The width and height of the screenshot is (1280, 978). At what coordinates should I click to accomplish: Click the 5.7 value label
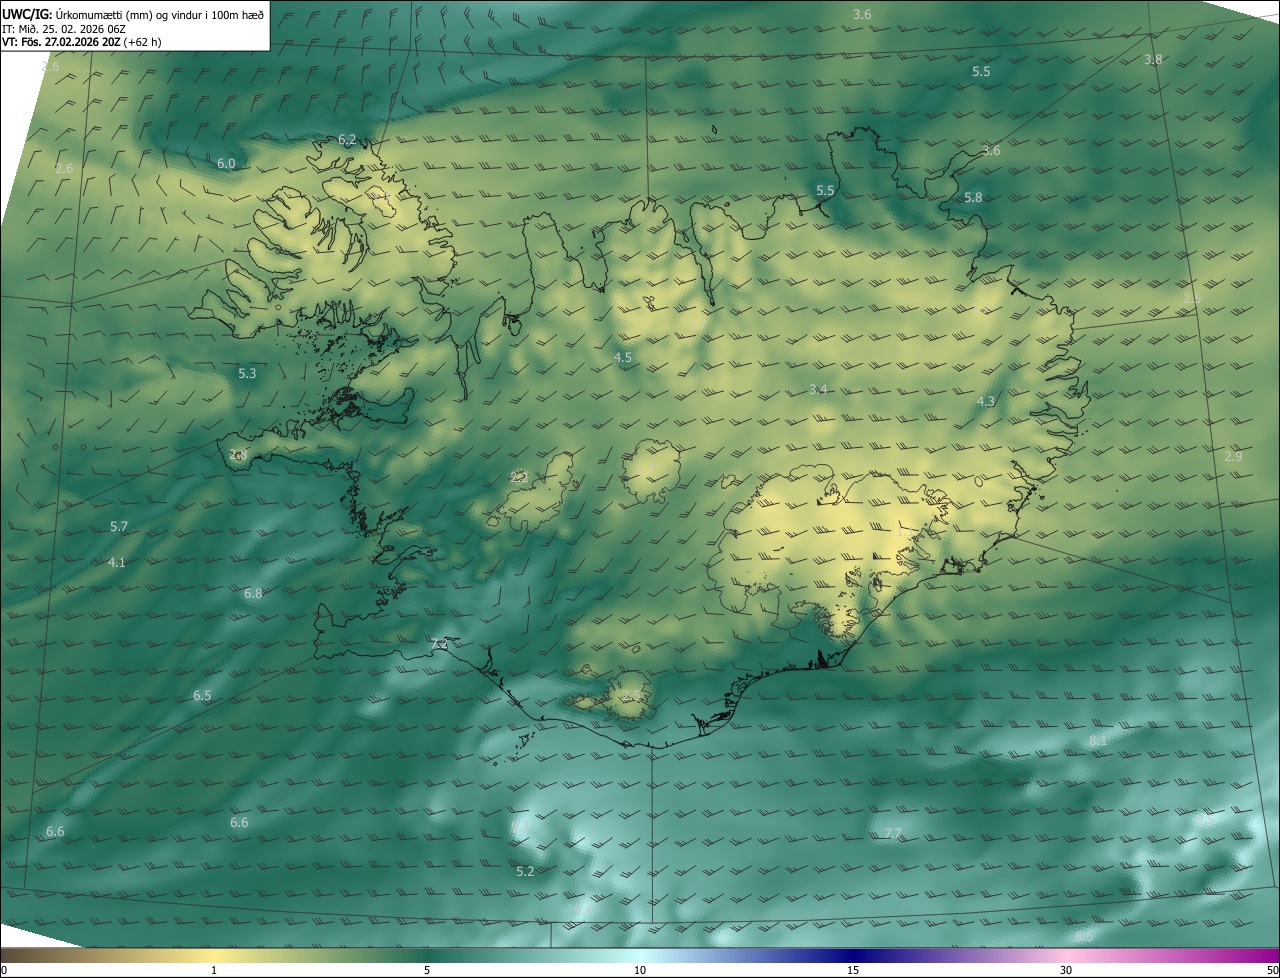pyautogui.click(x=119, y=527)
